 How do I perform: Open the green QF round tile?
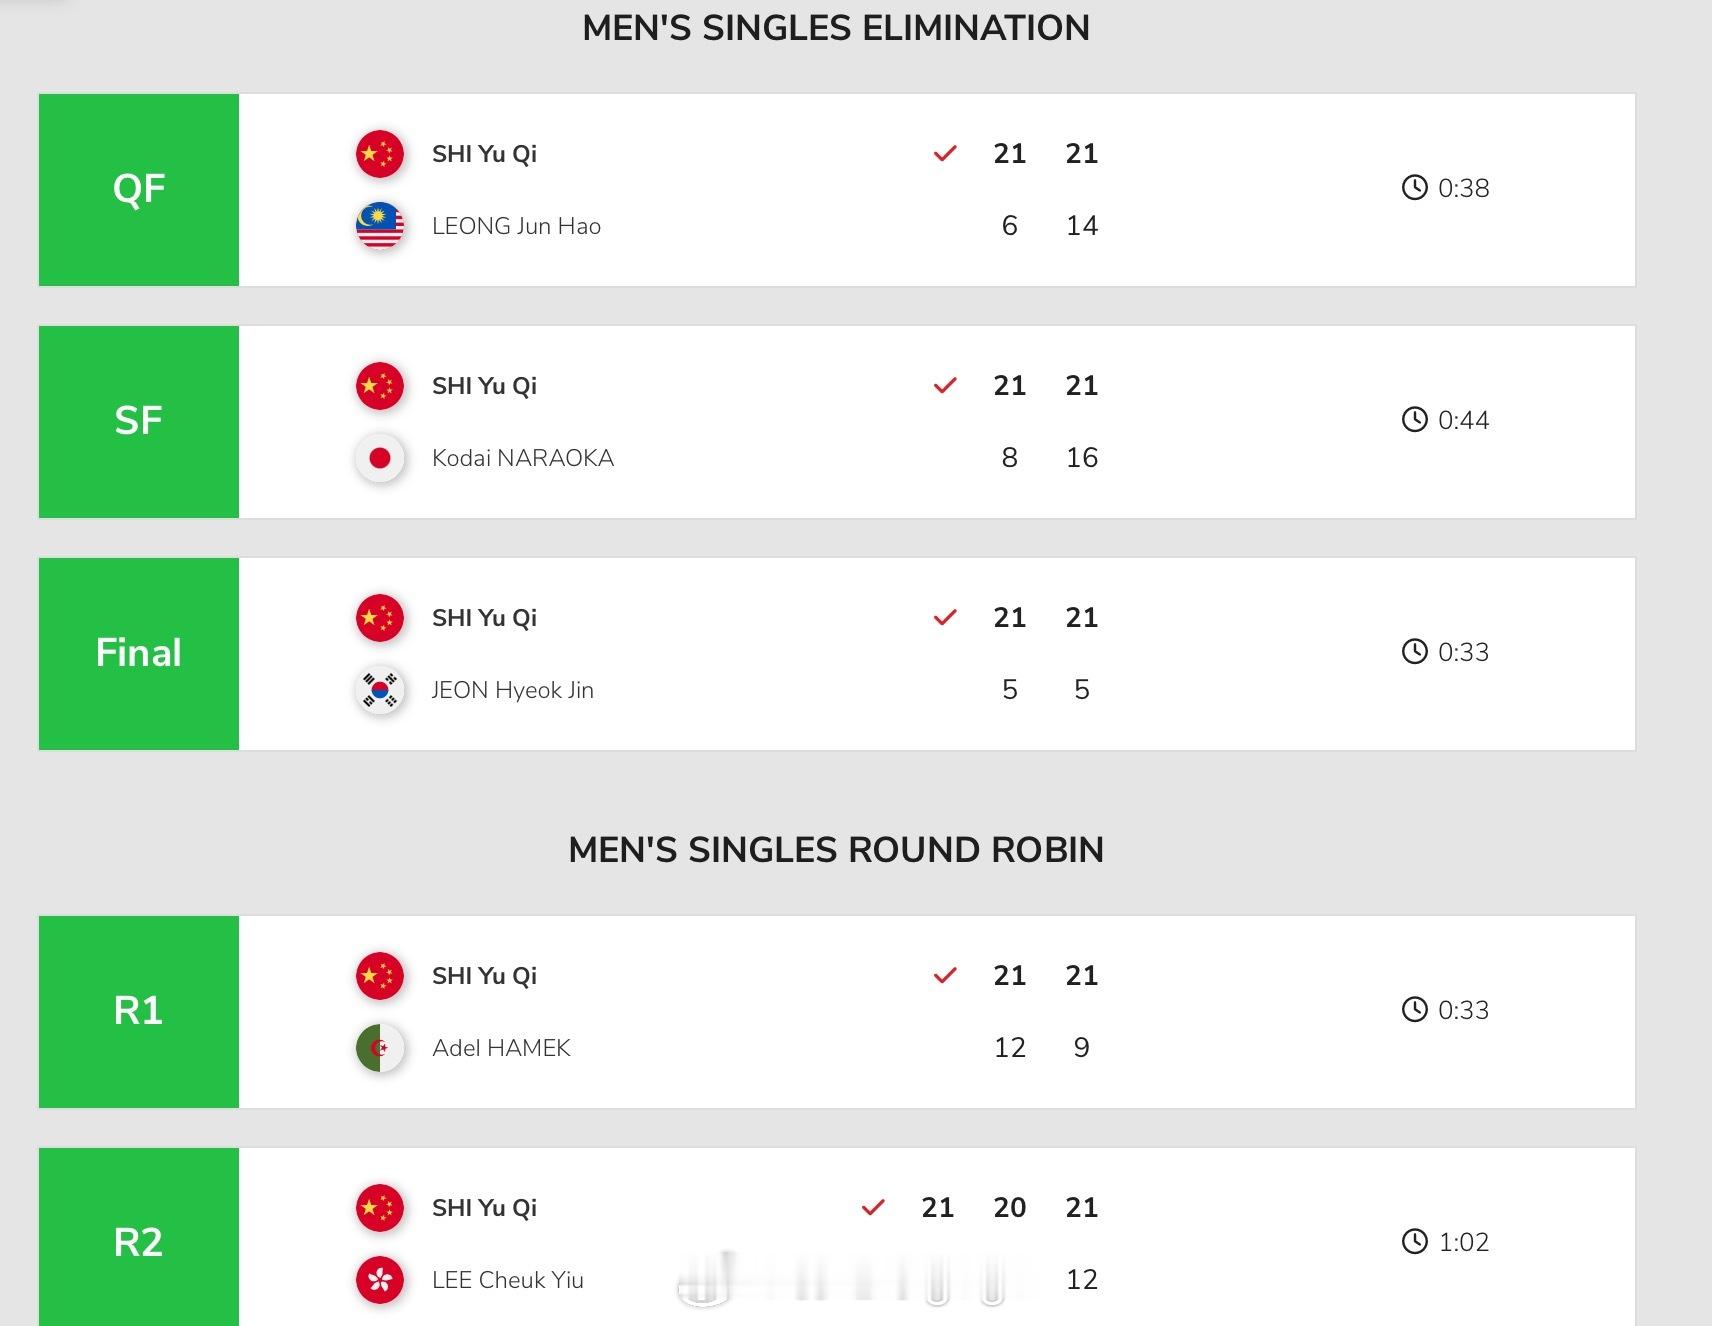point(139,190)
